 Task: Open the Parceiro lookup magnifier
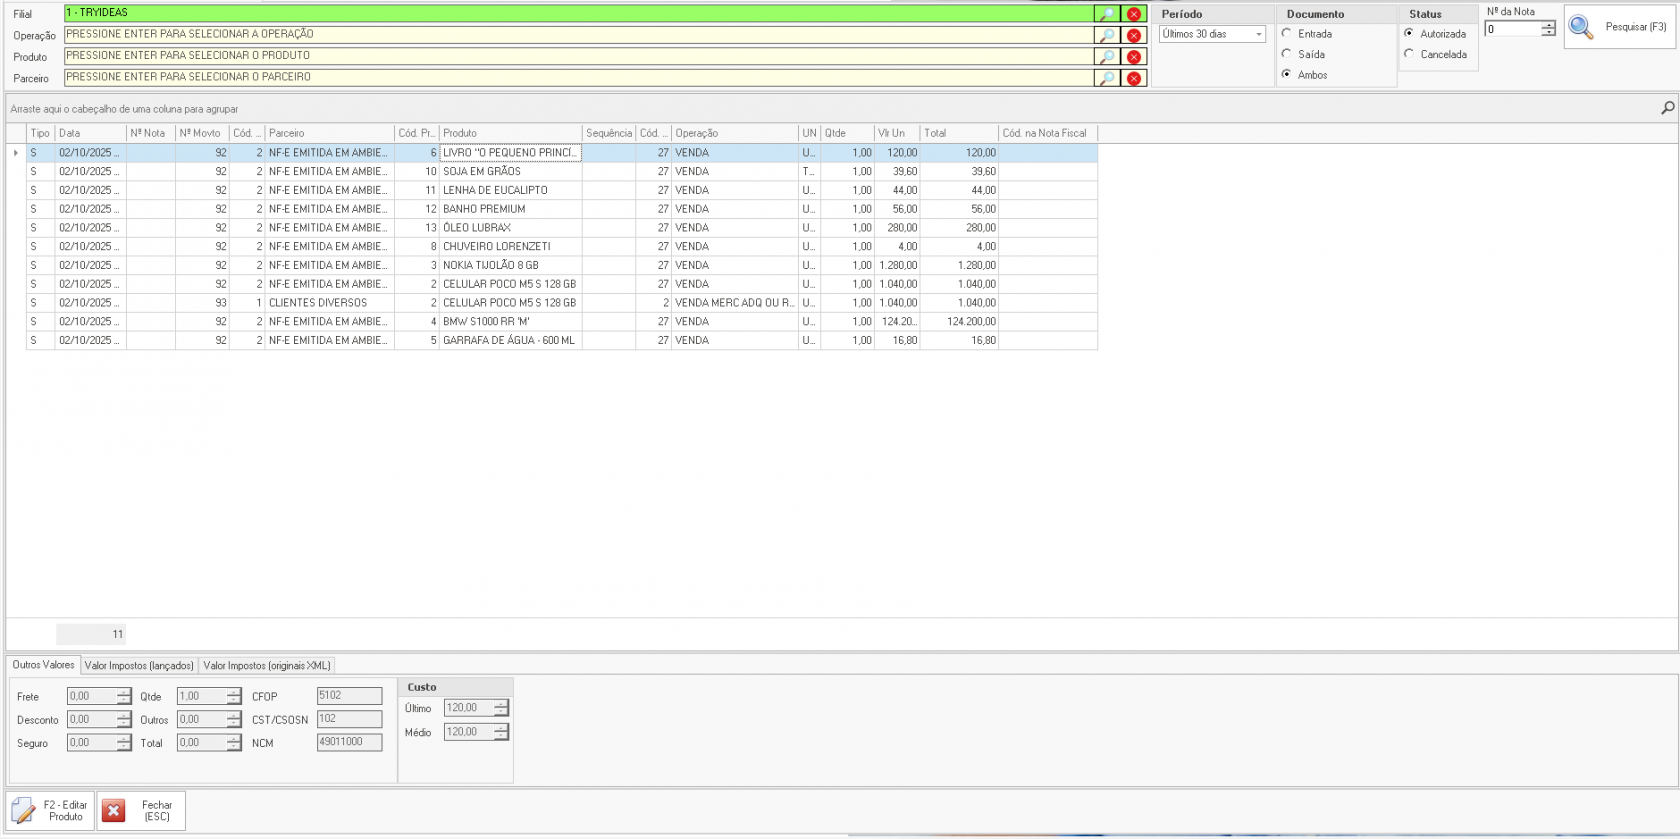(1106, 78)
